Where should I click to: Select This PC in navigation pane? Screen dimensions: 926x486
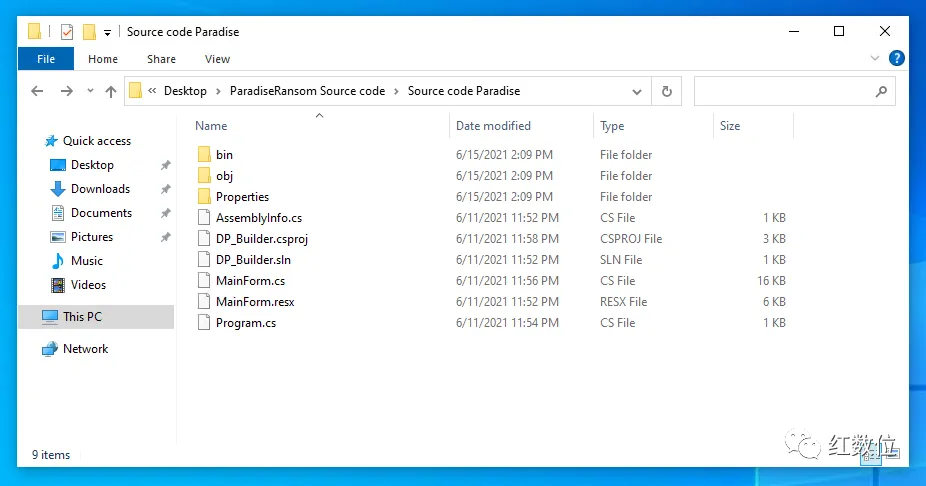coord(96,317)
